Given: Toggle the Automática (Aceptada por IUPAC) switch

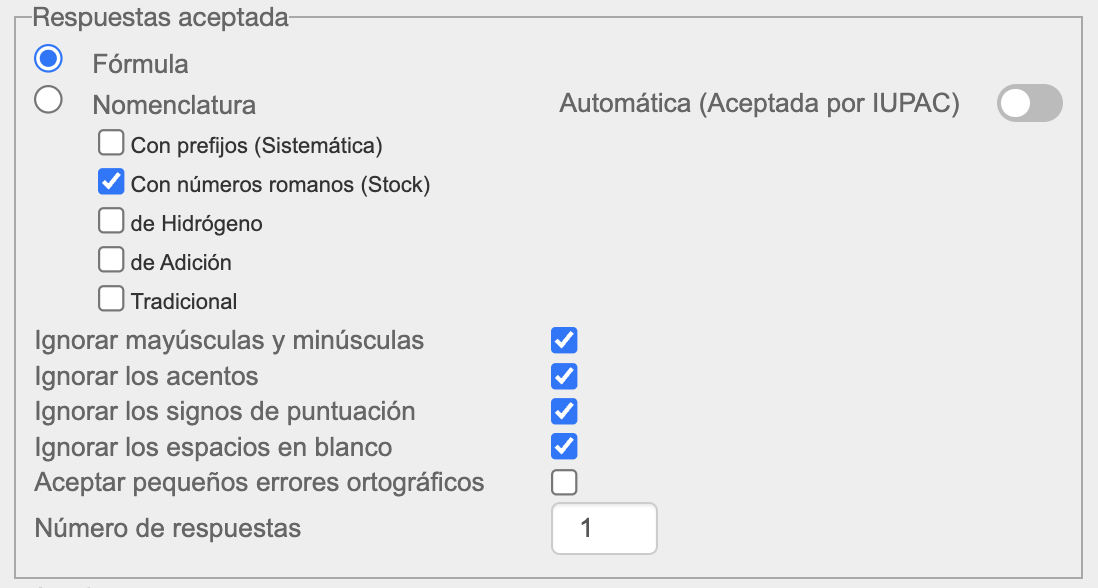Looking at the screenshot, I should click(x=1029, y=104).
